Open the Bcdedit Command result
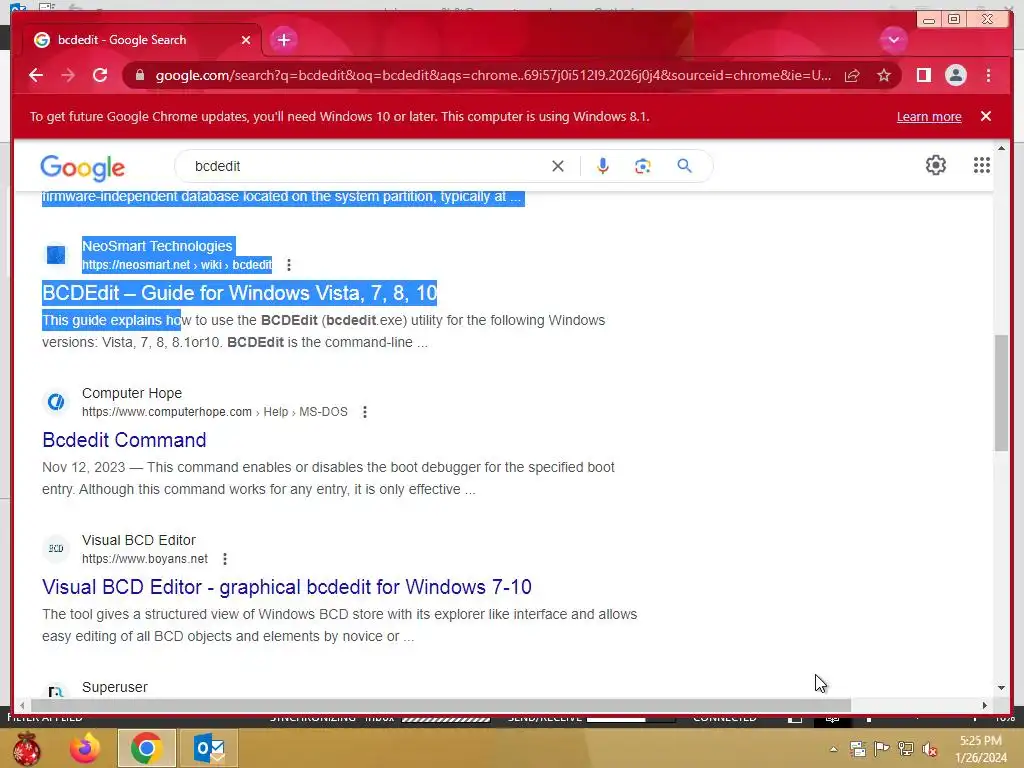This screenshot has width=1024, height=768. click(124, 440)
